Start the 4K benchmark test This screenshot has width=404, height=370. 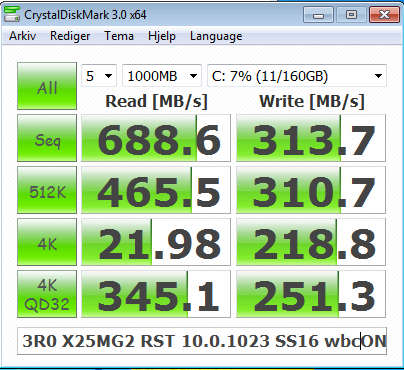47,242
